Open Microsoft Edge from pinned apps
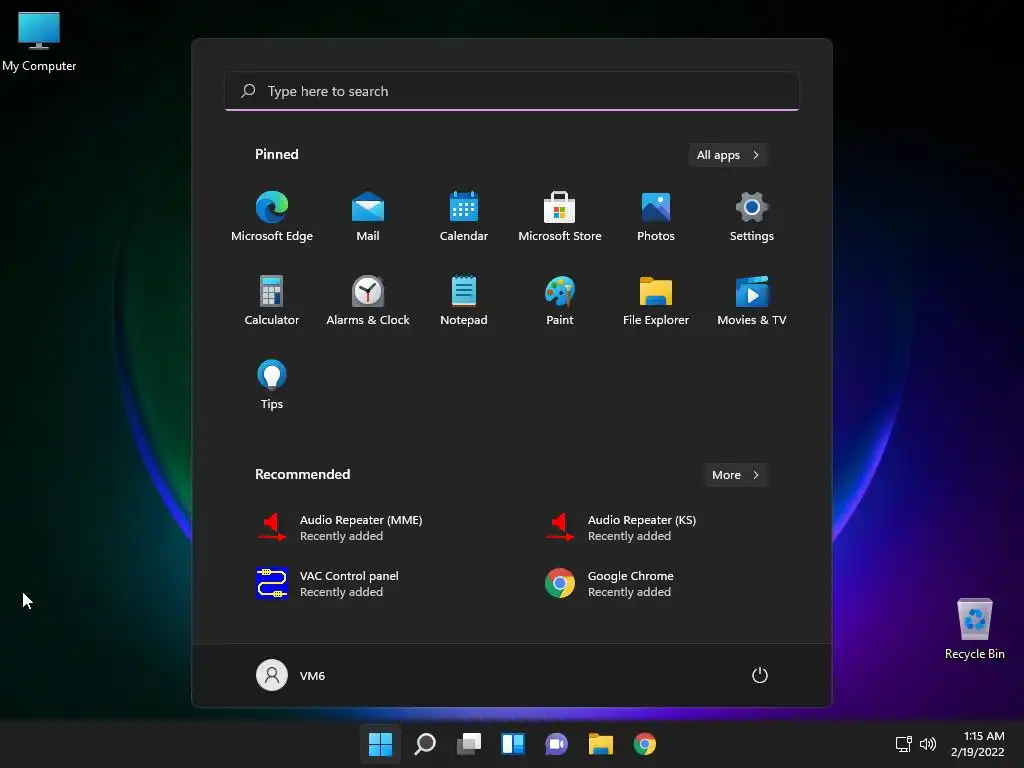The width and height of the screenshot is (1024, 768). [272, 217]
